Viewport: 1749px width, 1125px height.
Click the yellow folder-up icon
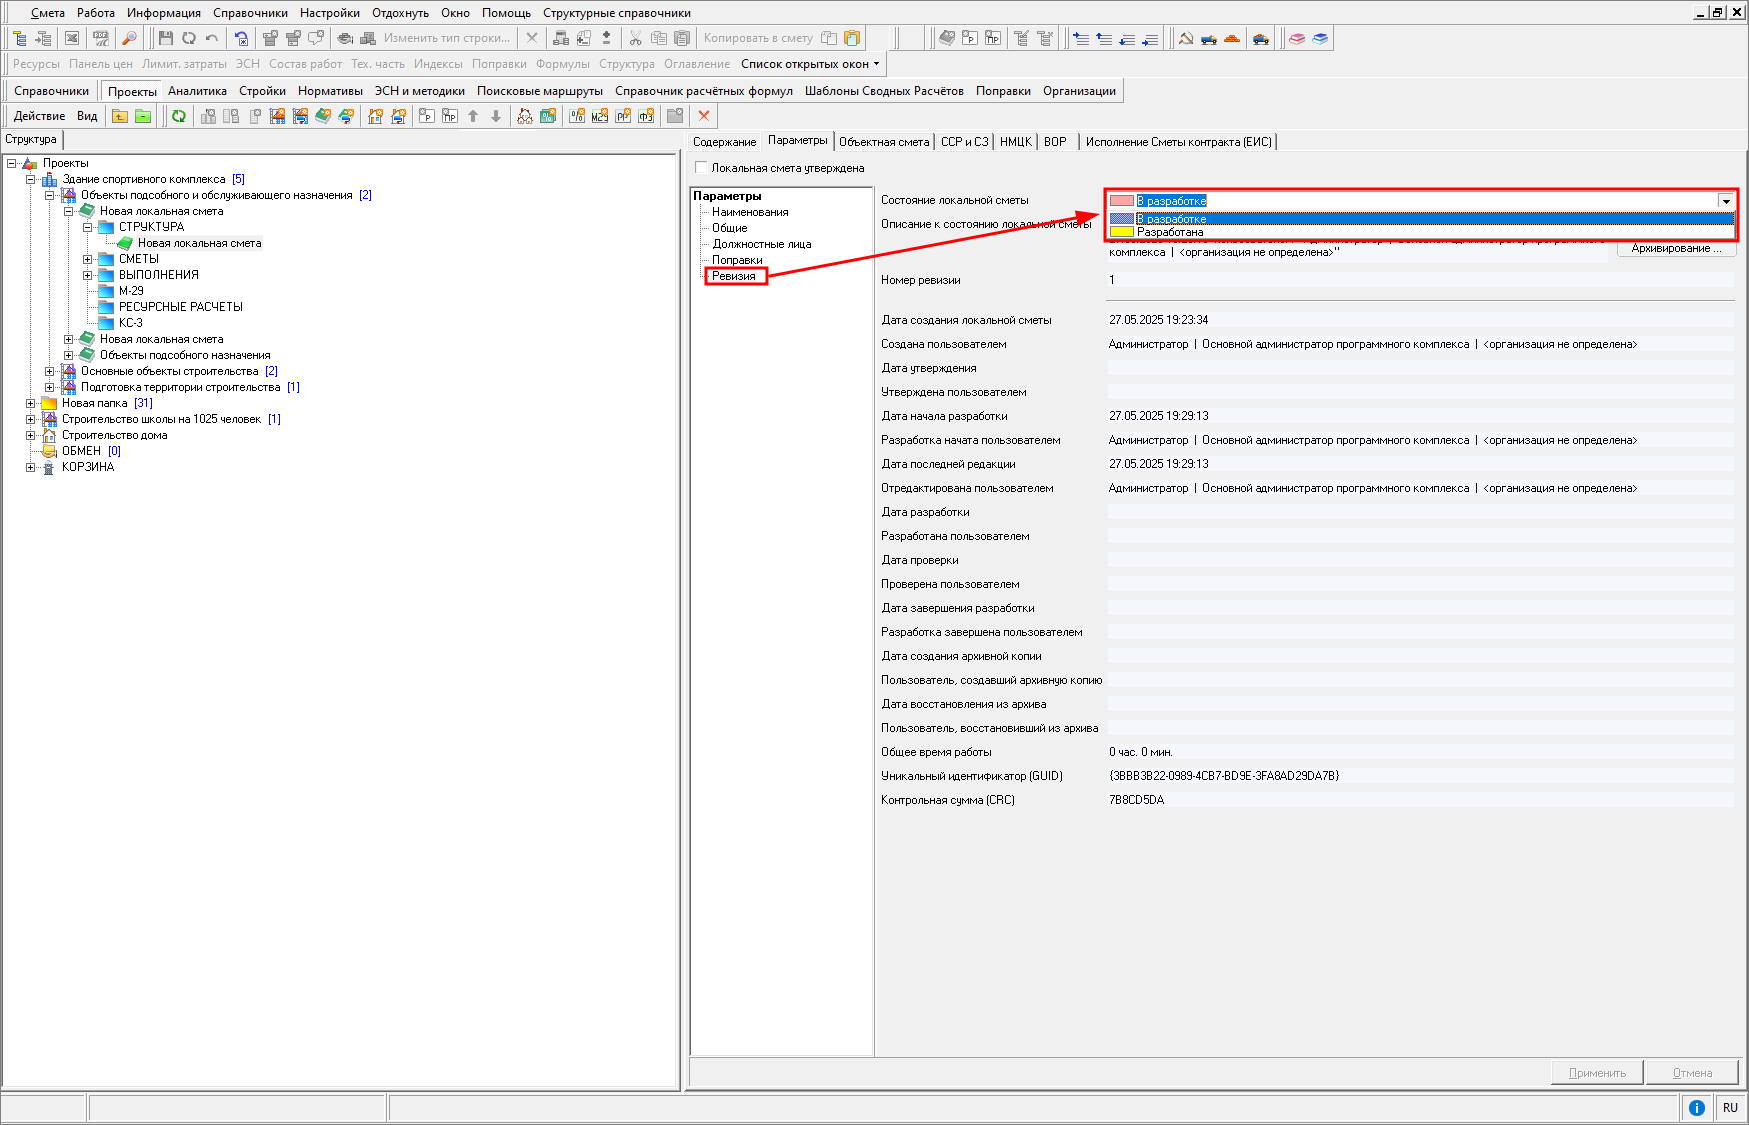tap(120, 116)
